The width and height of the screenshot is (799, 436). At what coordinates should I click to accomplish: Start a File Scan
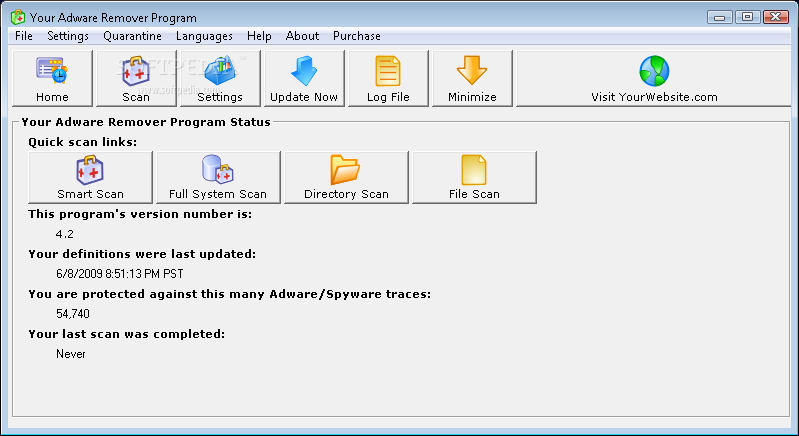tap(474, 177)
